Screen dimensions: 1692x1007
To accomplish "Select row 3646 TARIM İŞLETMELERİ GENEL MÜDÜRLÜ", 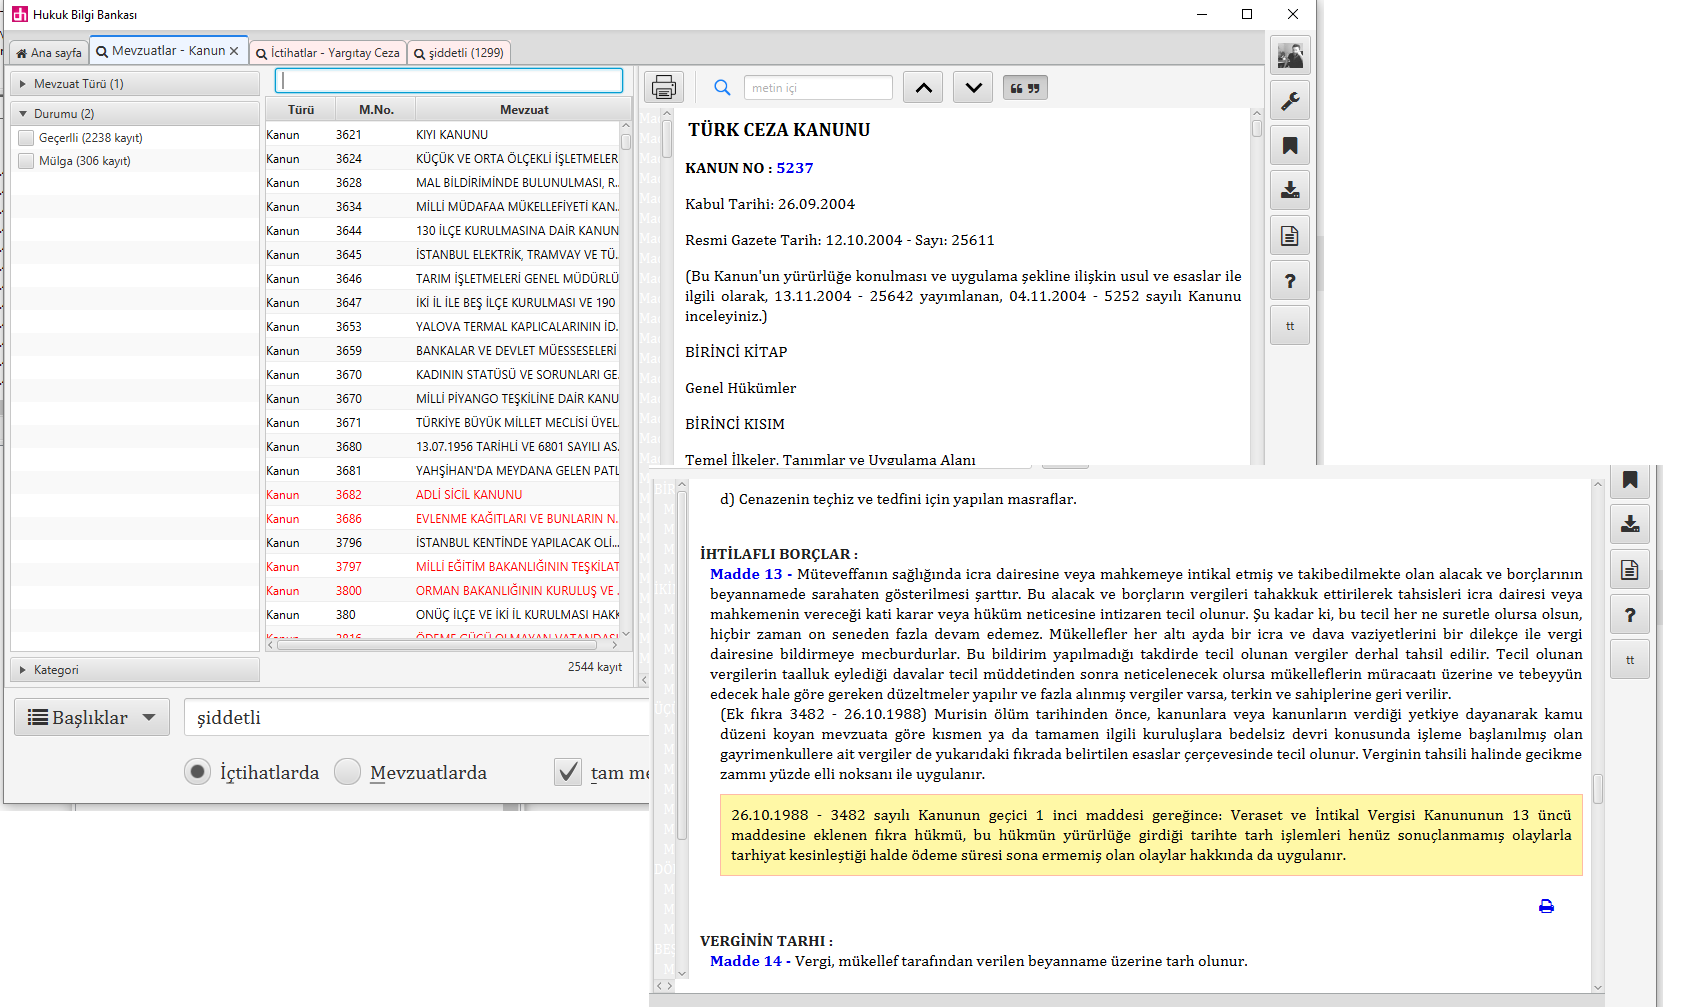I will click(x=442, y=279).
